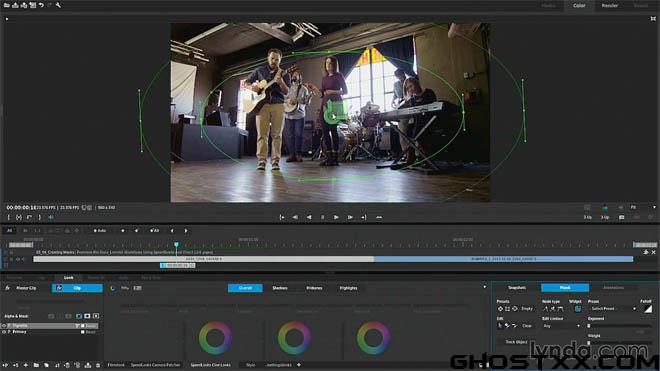Open the Mask tab
660x371 pixels.
(565, 288)
